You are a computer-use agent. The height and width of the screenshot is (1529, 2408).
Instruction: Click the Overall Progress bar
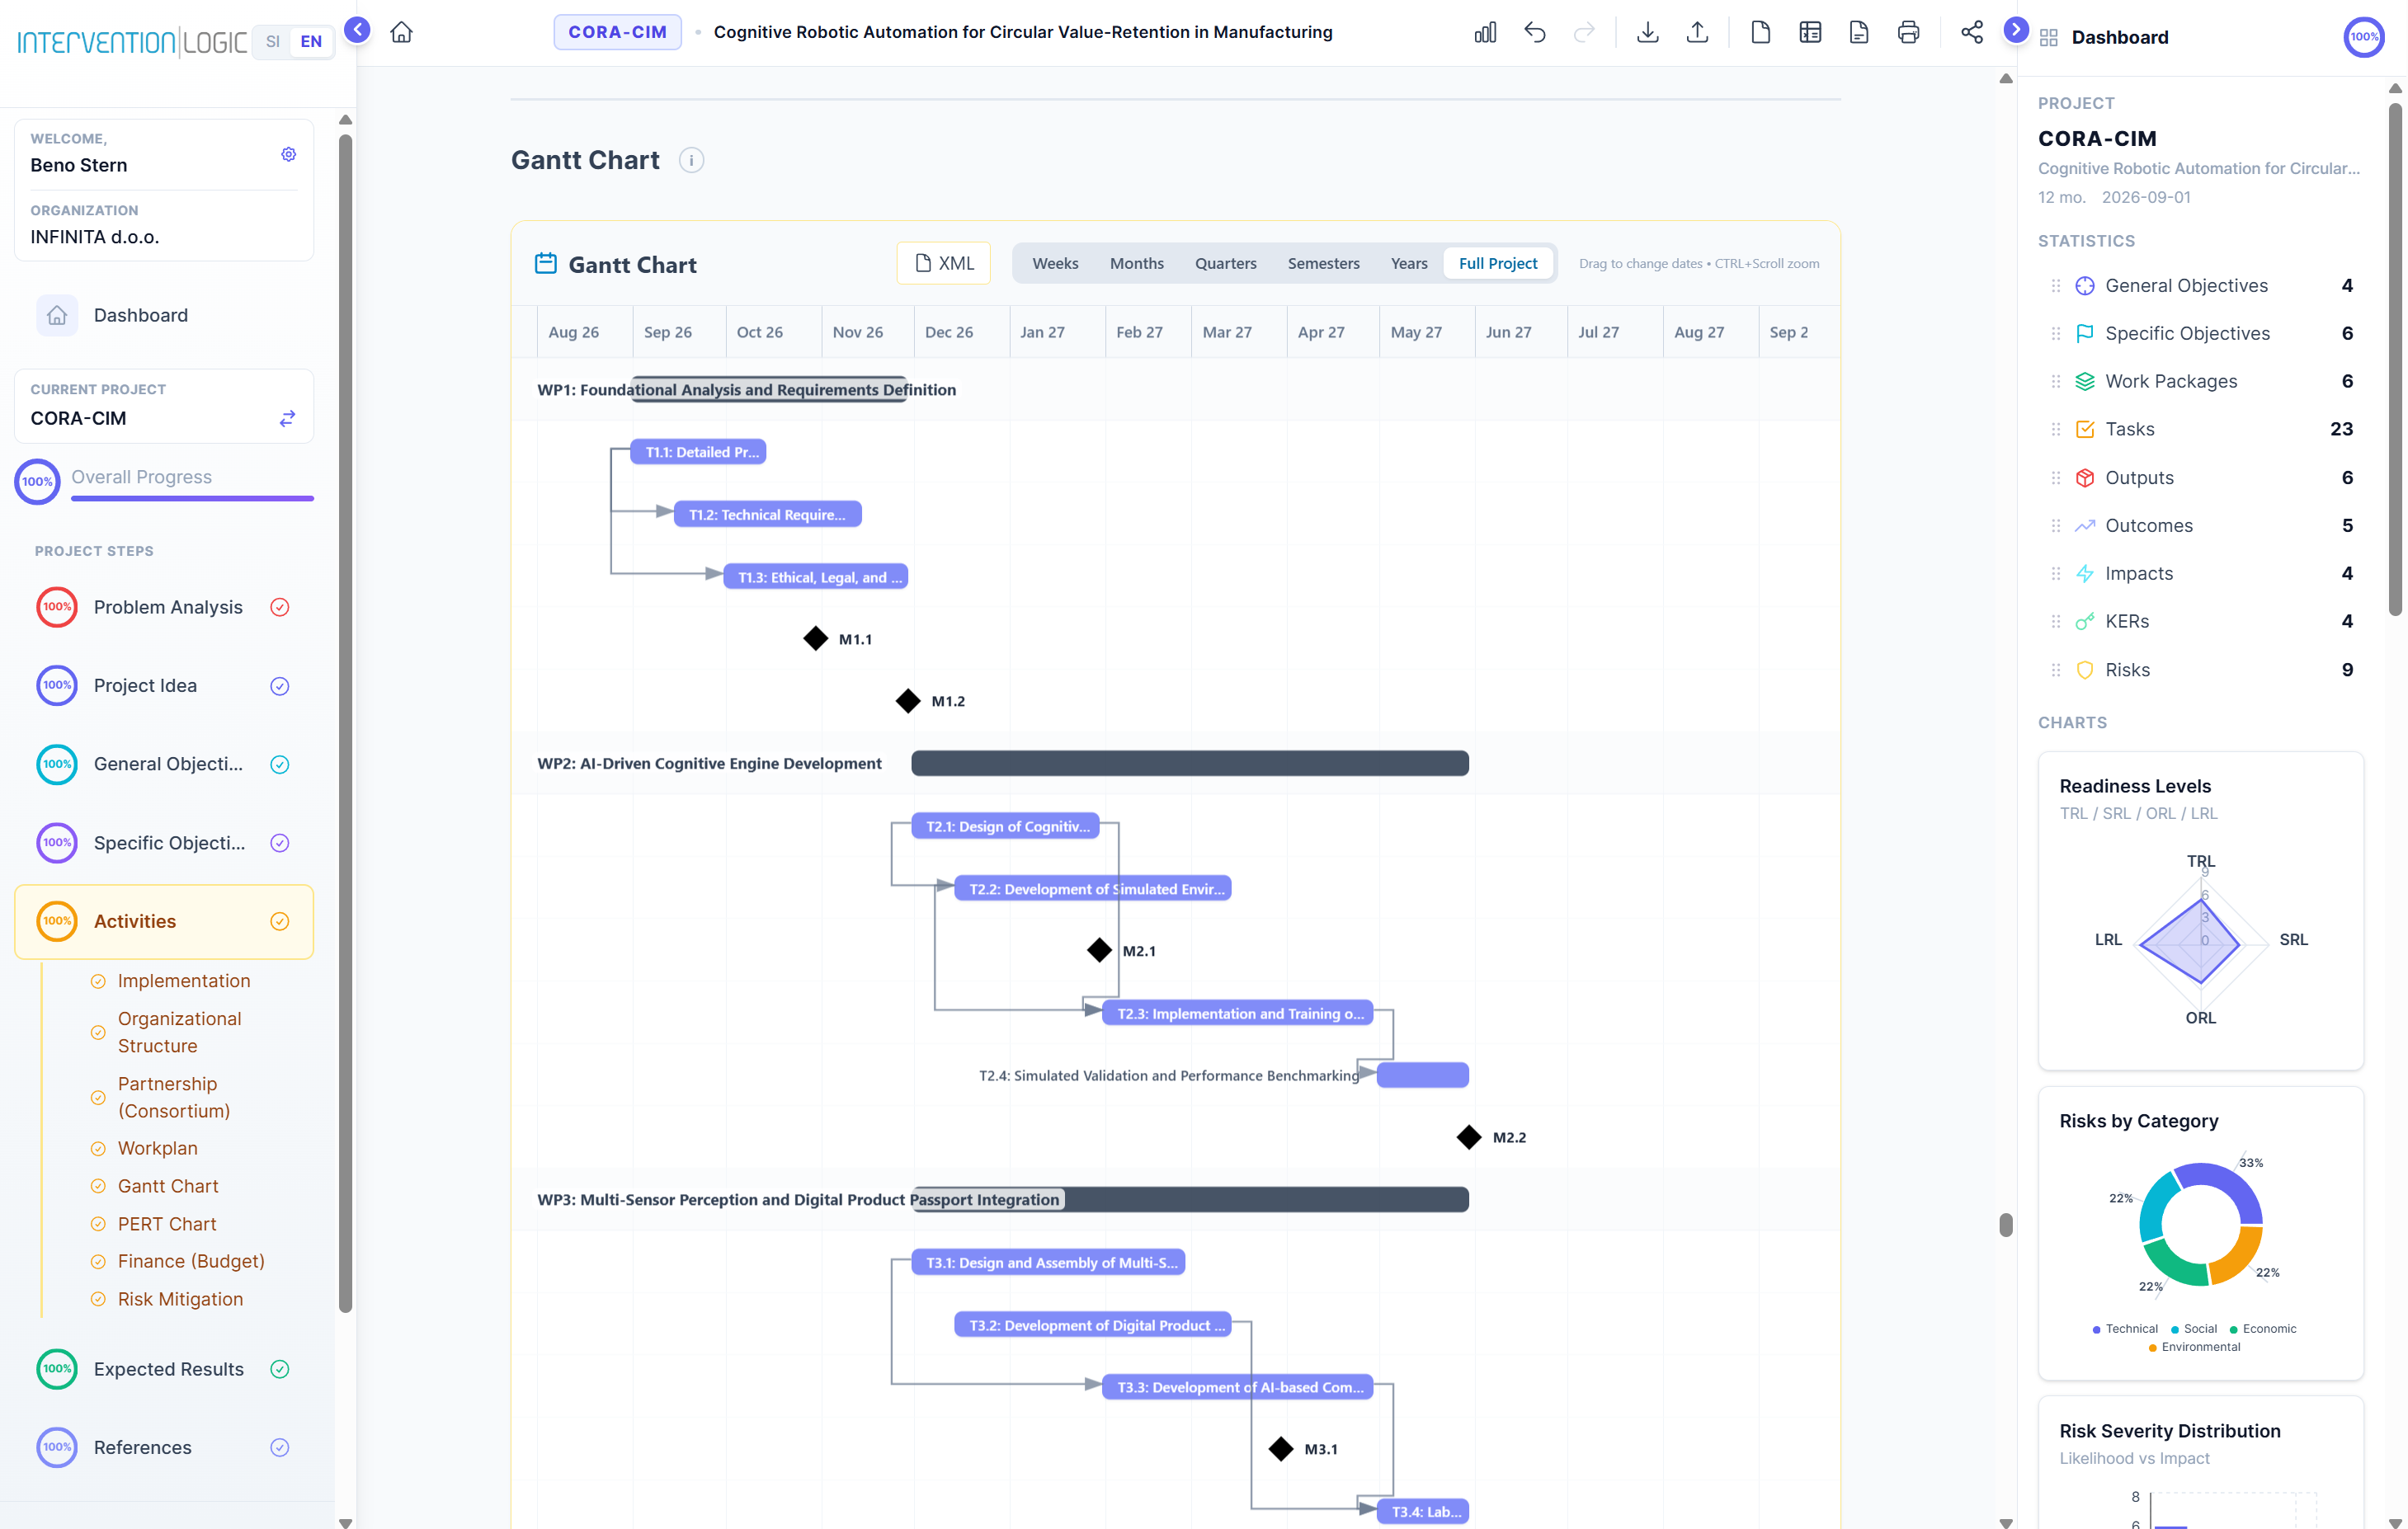coord(192,497)
